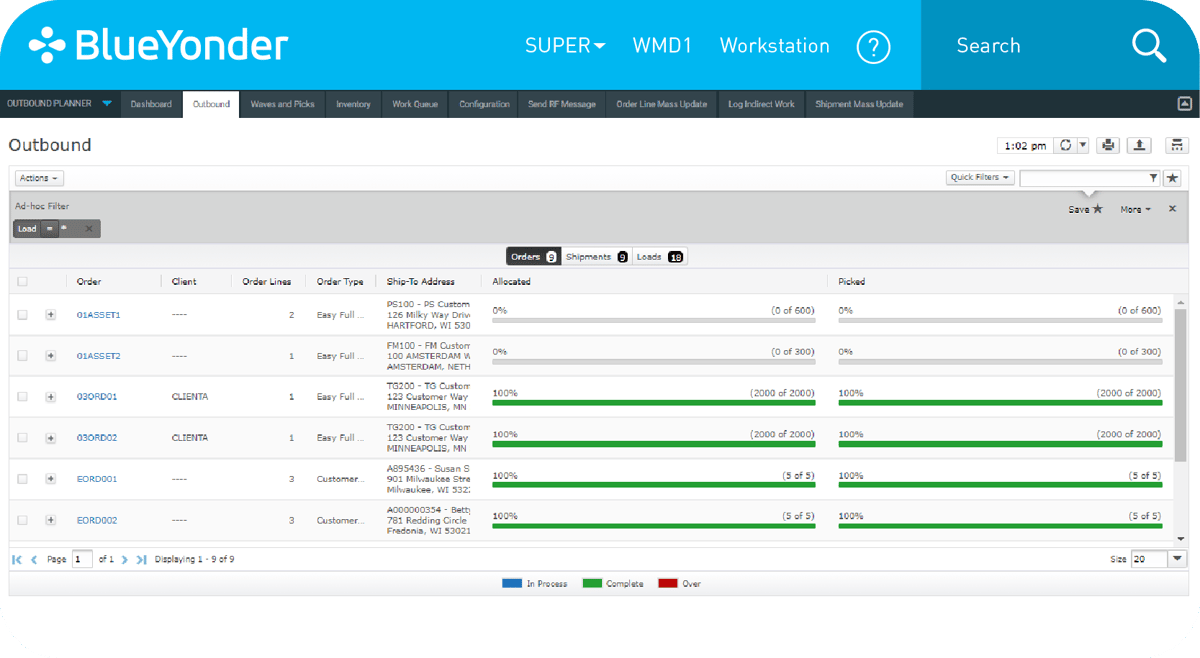Image resolution: width=1200 pixels, height=658 pixels.
Task: Open the Actions dropdown
Action: coord(37,177)
